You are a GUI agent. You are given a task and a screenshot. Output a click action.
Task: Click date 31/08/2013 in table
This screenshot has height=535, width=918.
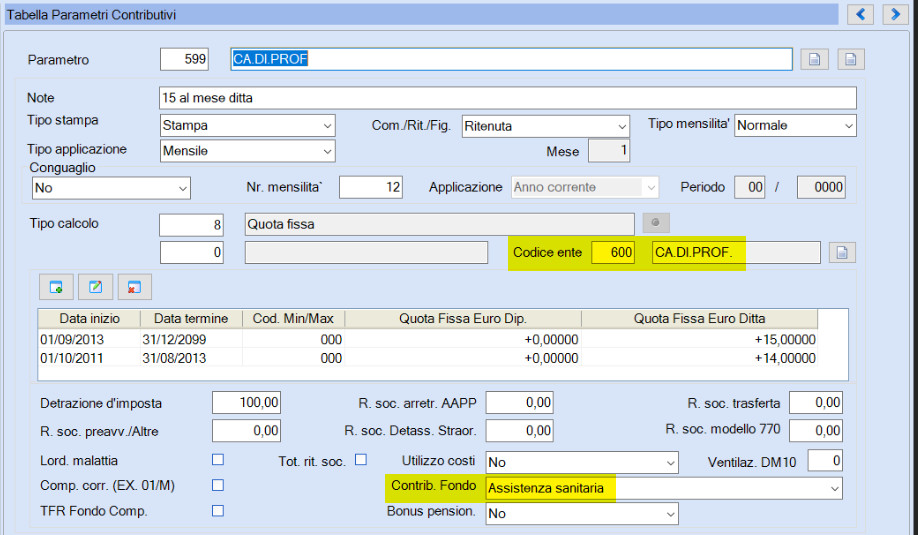click(x=174, y=358)
